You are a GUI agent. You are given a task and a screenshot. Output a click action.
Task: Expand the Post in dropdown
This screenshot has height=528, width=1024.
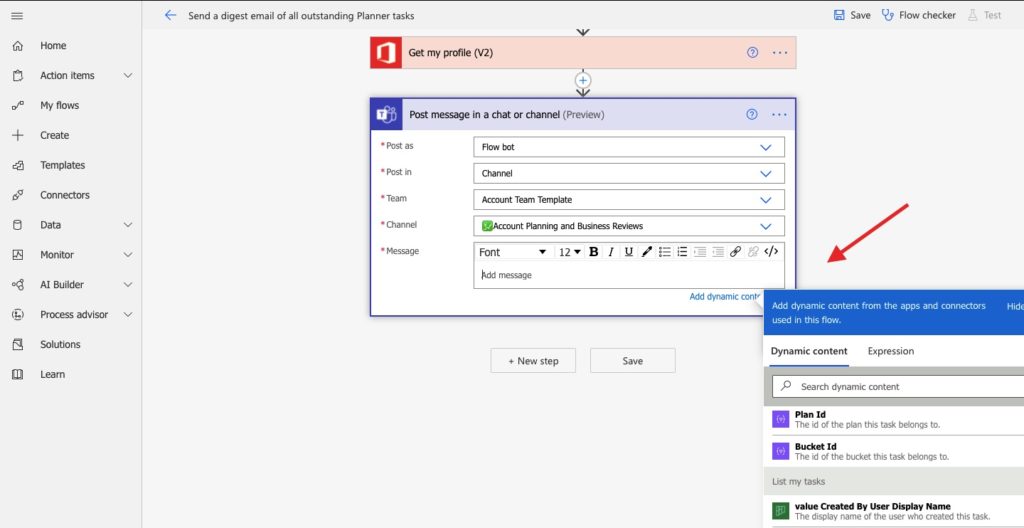(x=765, y=174)
